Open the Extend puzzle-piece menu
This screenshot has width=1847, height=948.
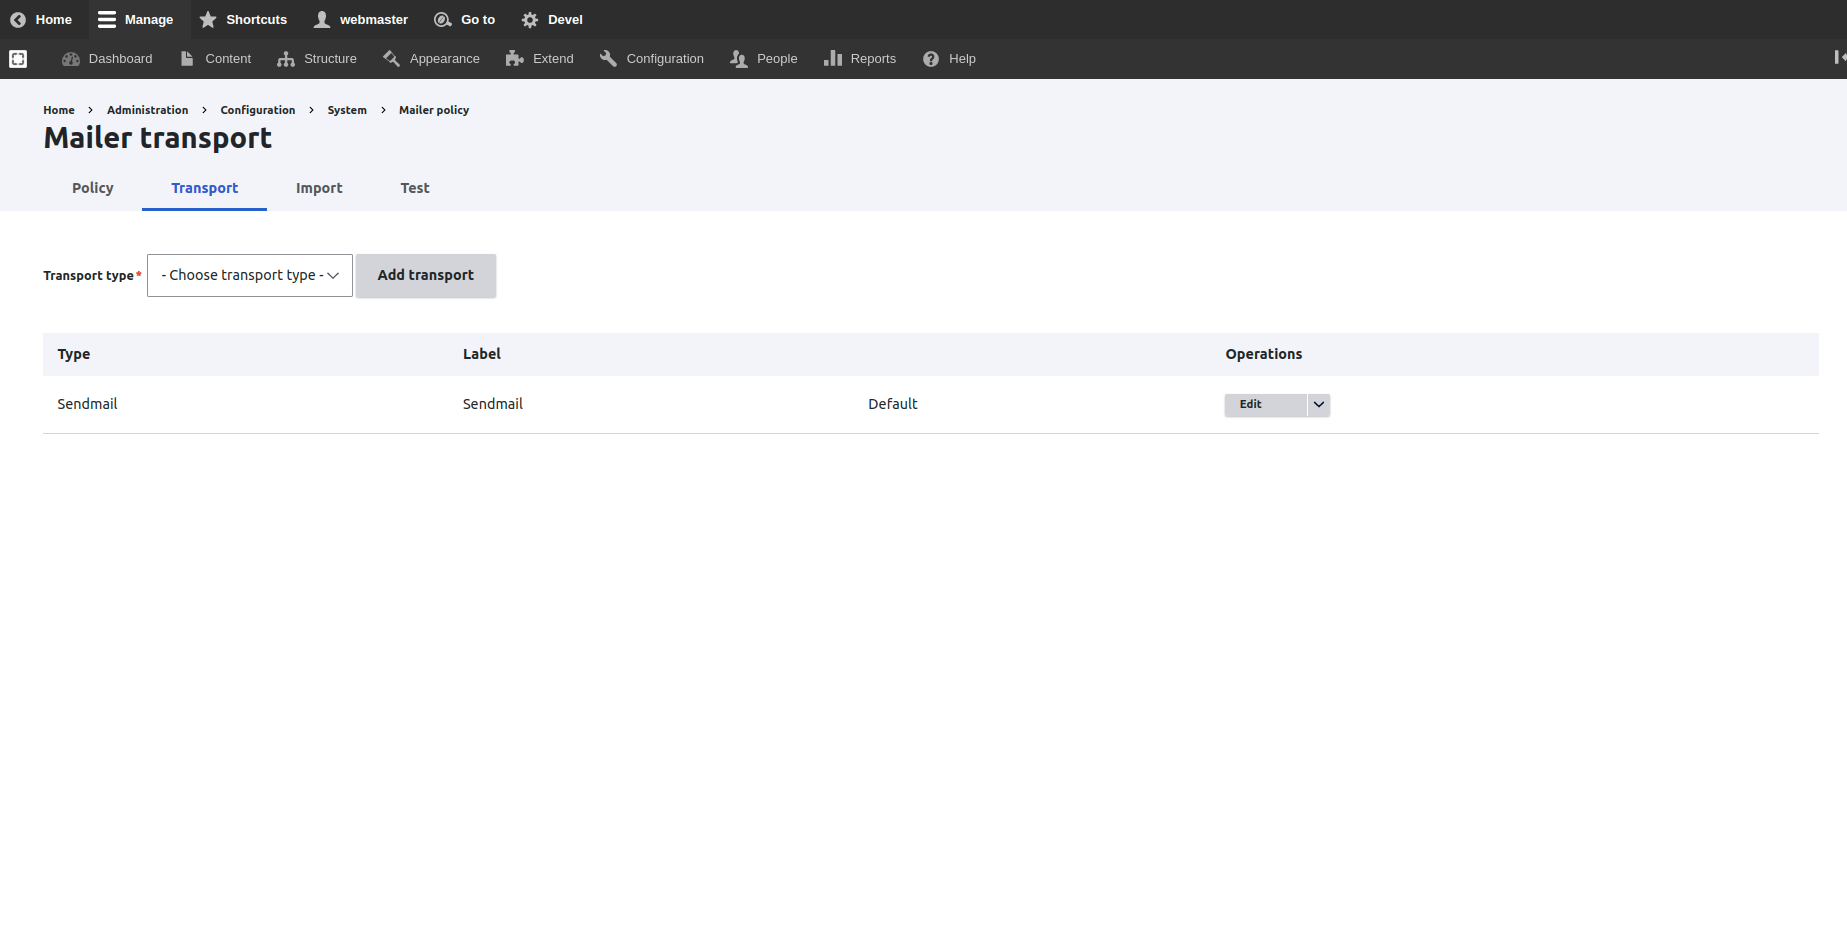pyautogui.click(x=515, y=59)
